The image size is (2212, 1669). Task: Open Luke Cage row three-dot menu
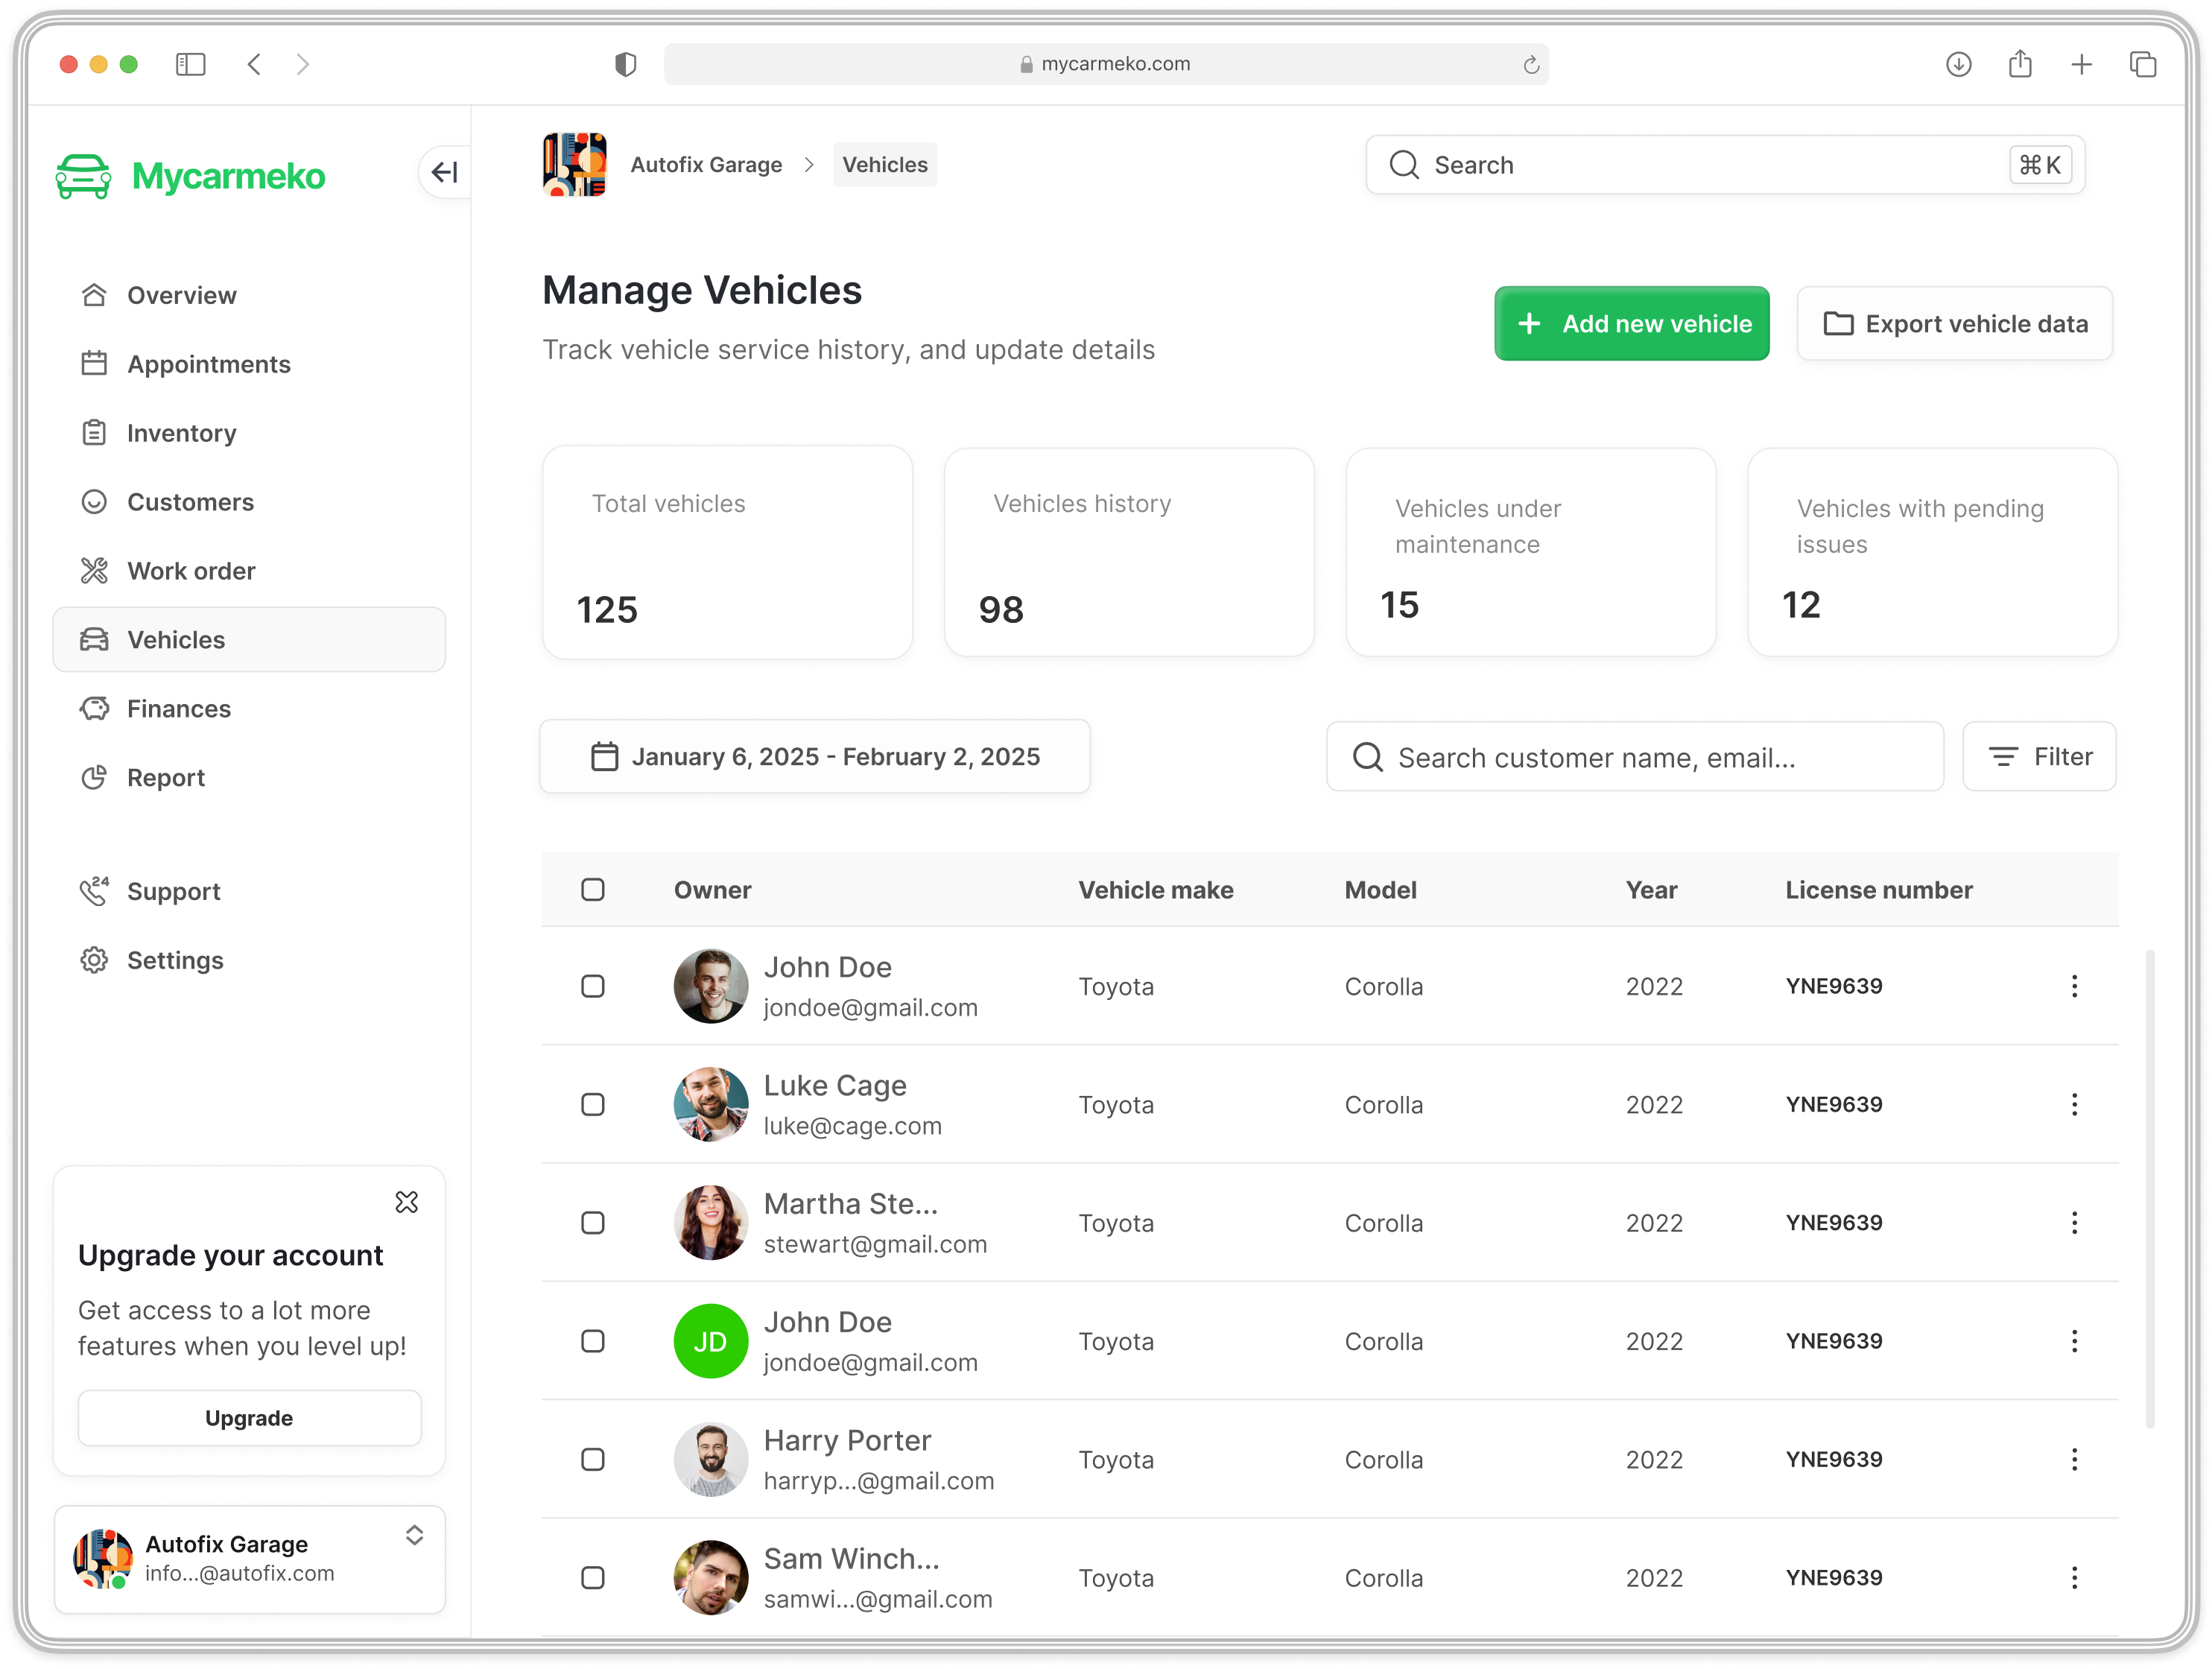click(2074, 1105)
